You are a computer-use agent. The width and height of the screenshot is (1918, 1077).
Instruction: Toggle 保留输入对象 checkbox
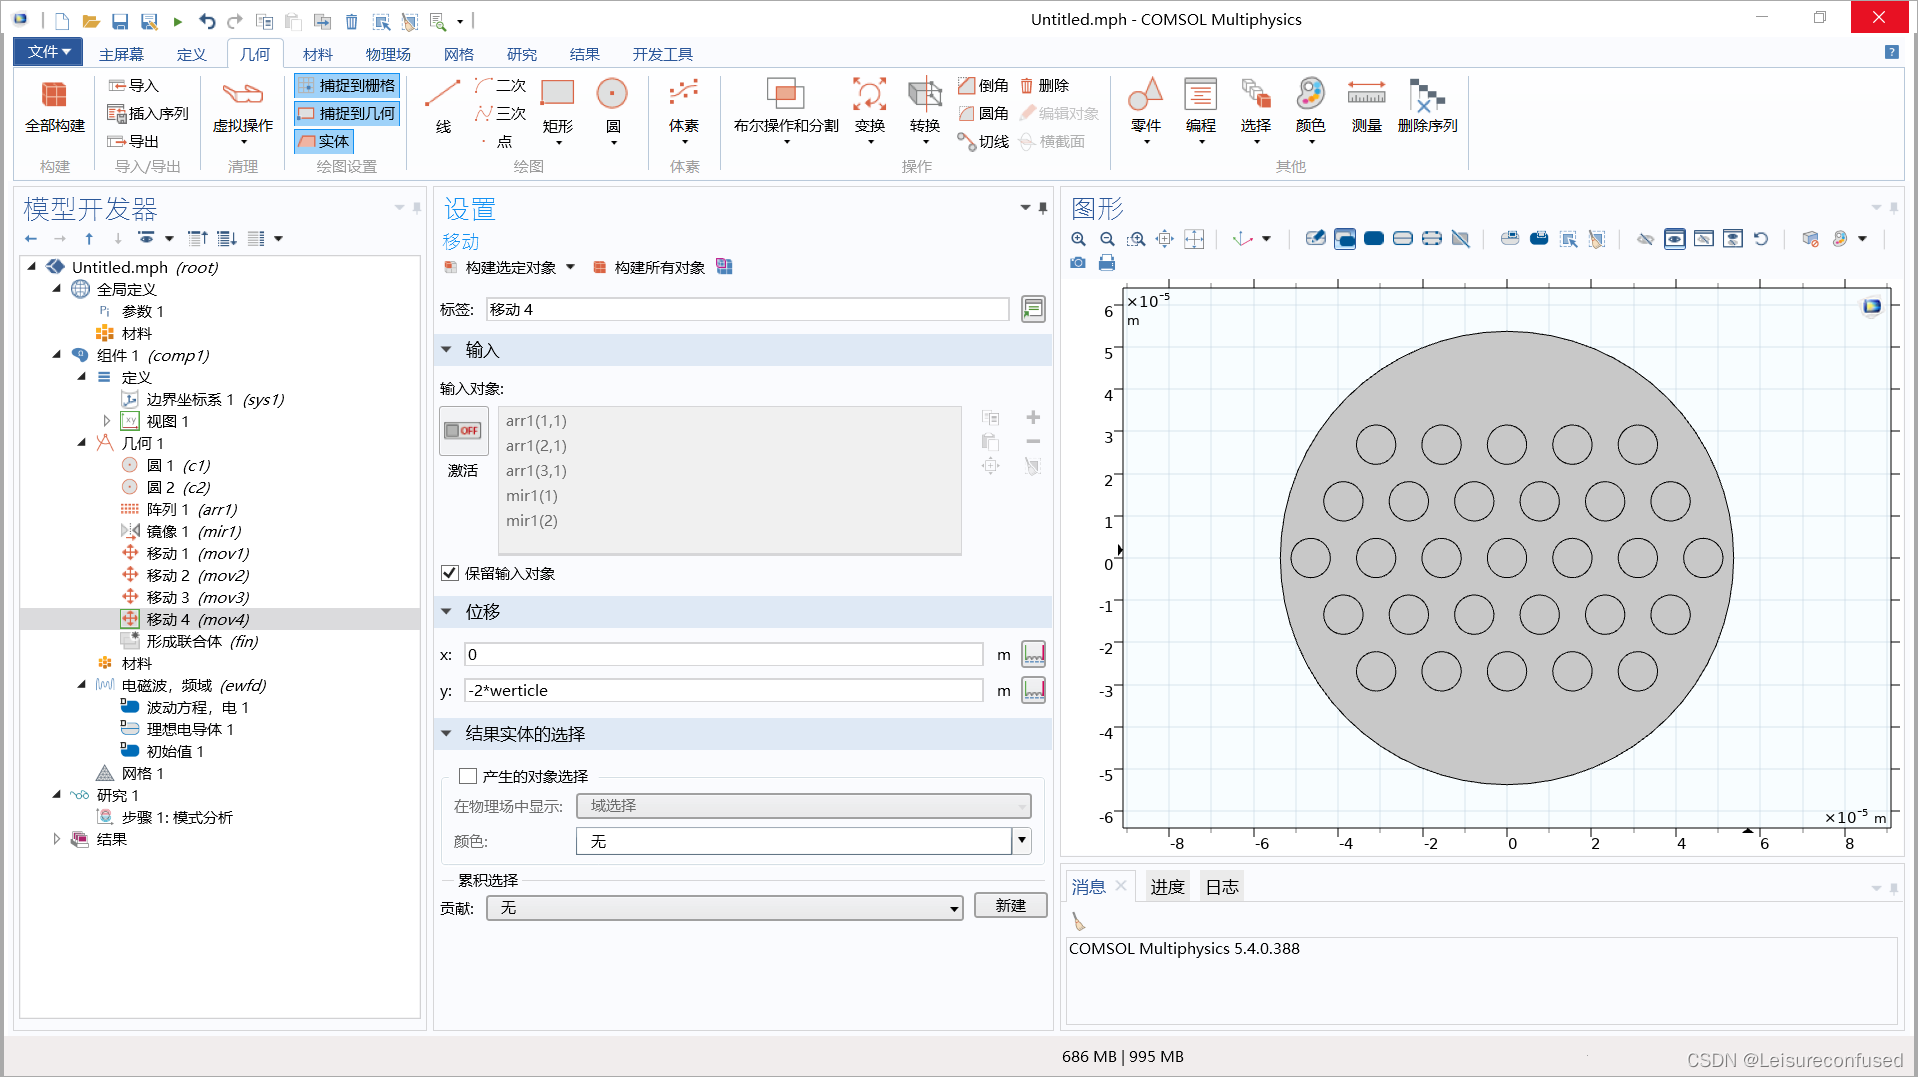[x=450, y=573]
